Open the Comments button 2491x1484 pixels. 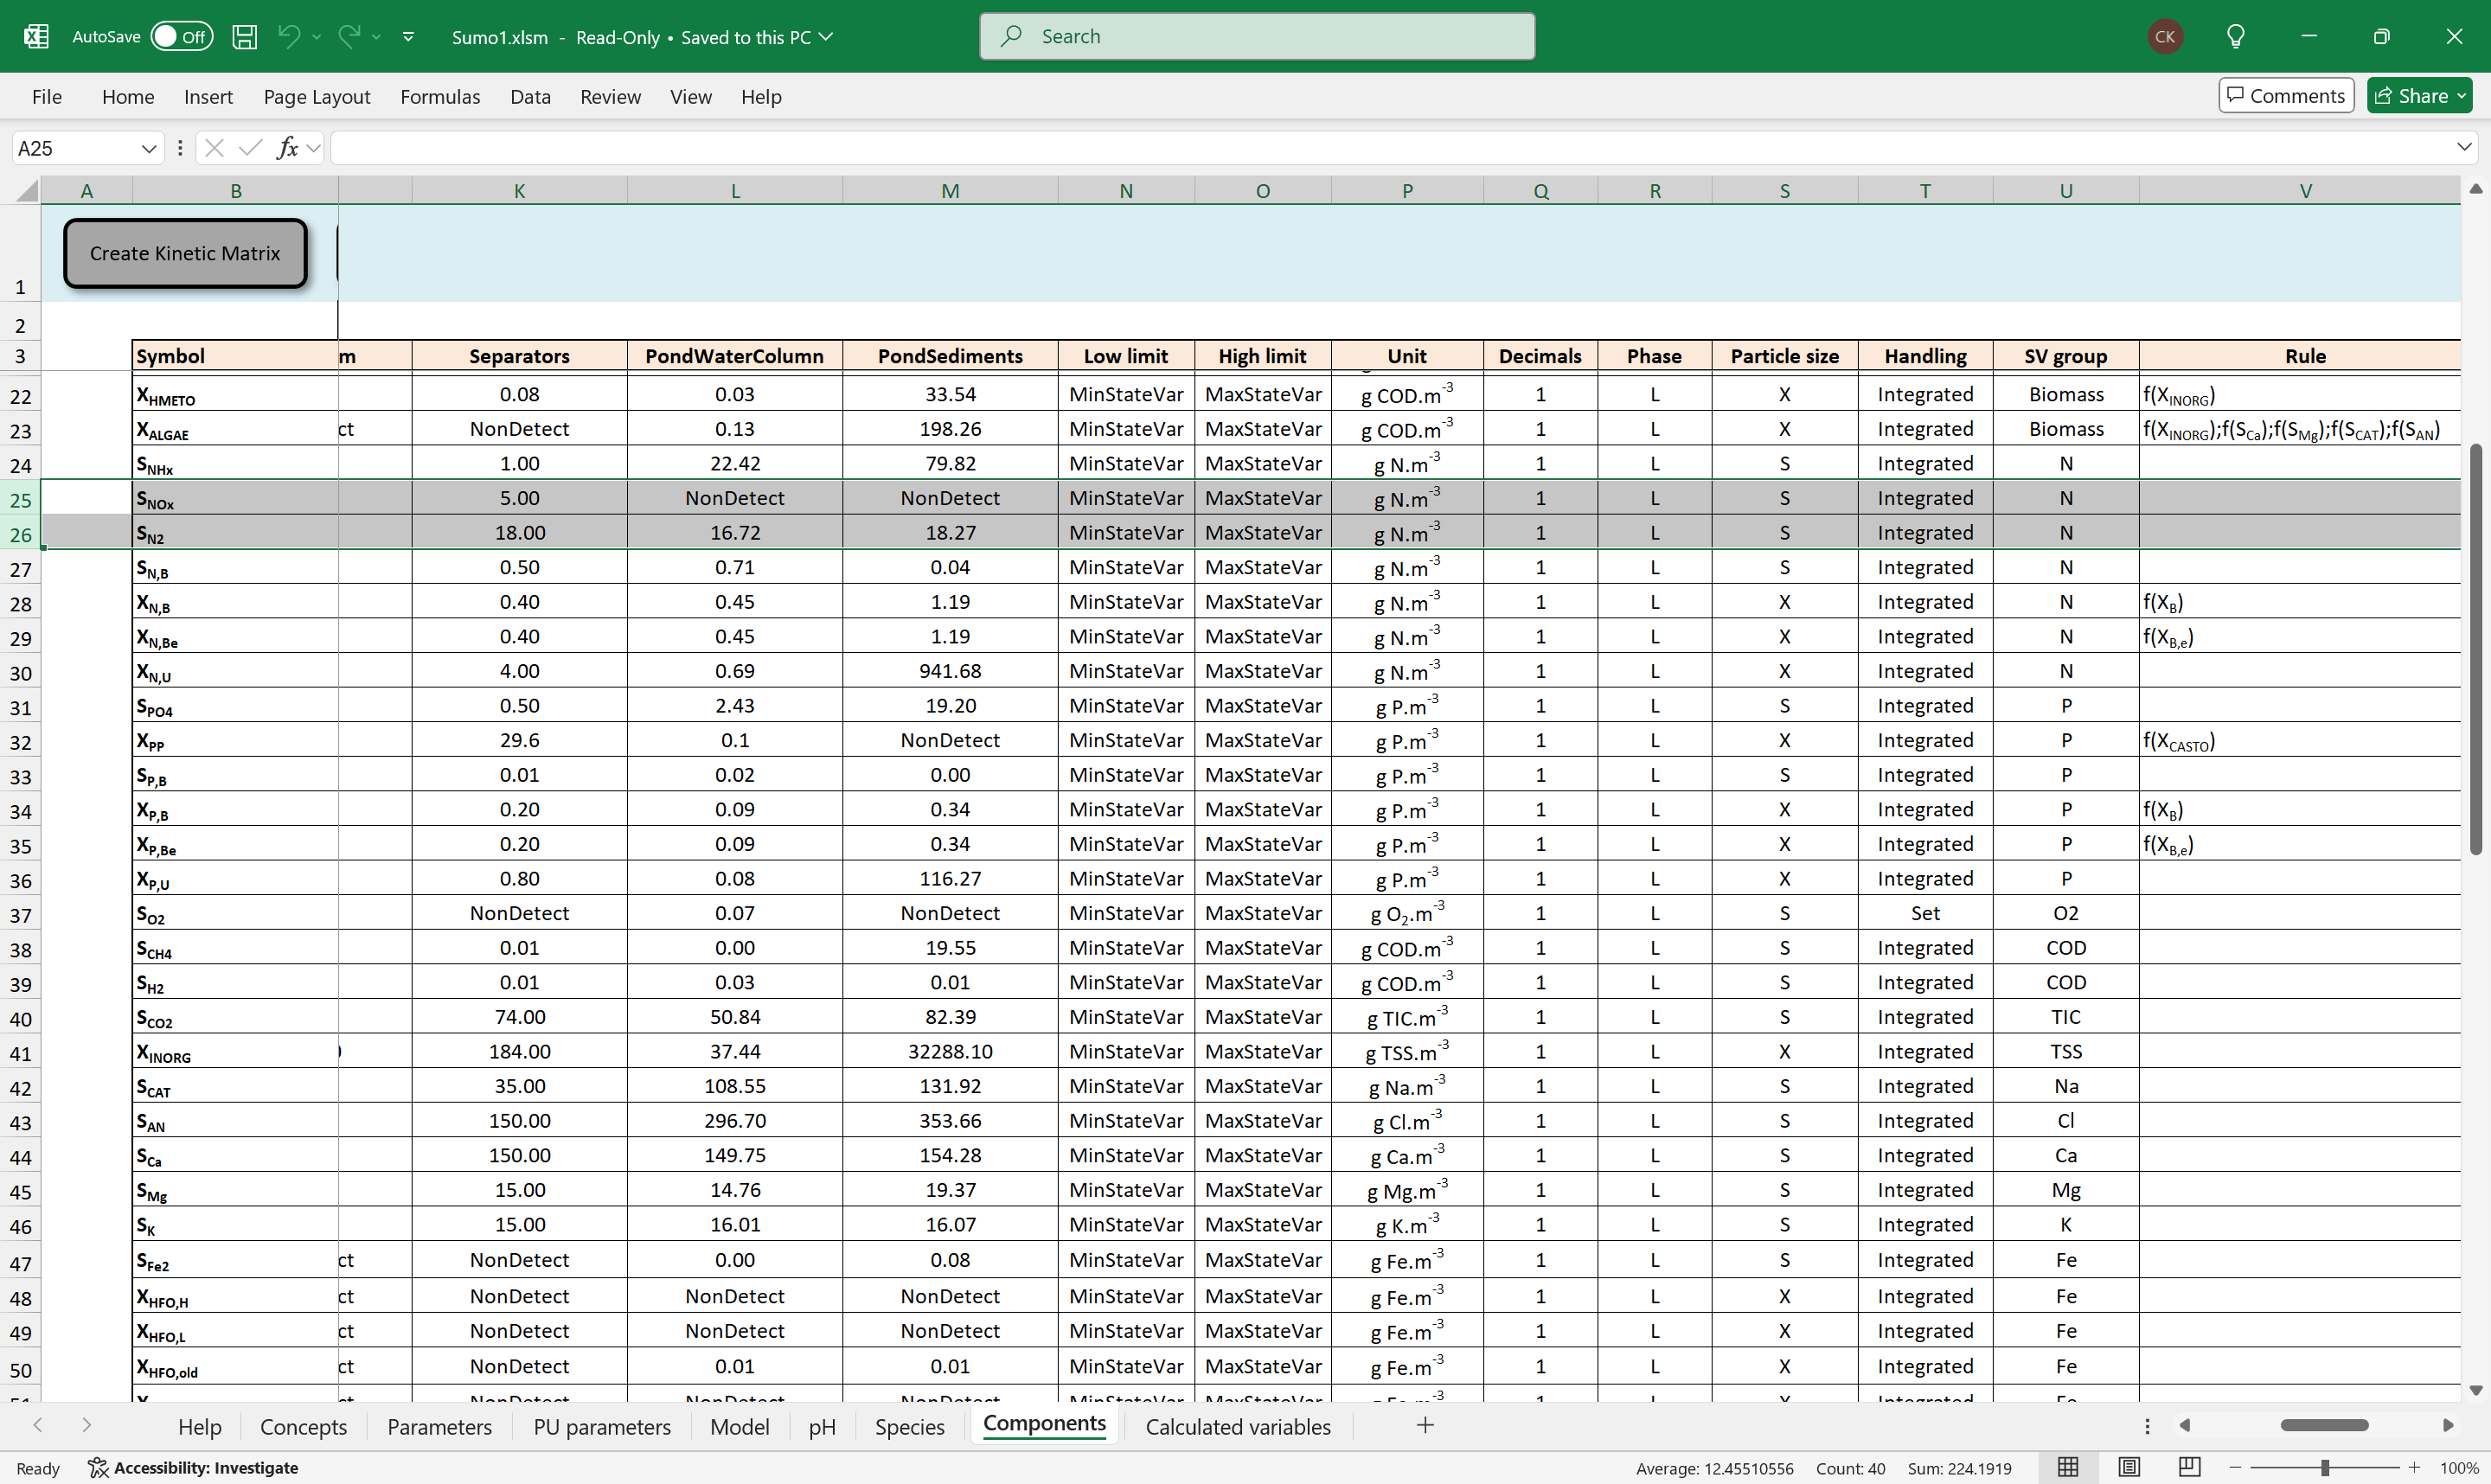[2285, 96]
